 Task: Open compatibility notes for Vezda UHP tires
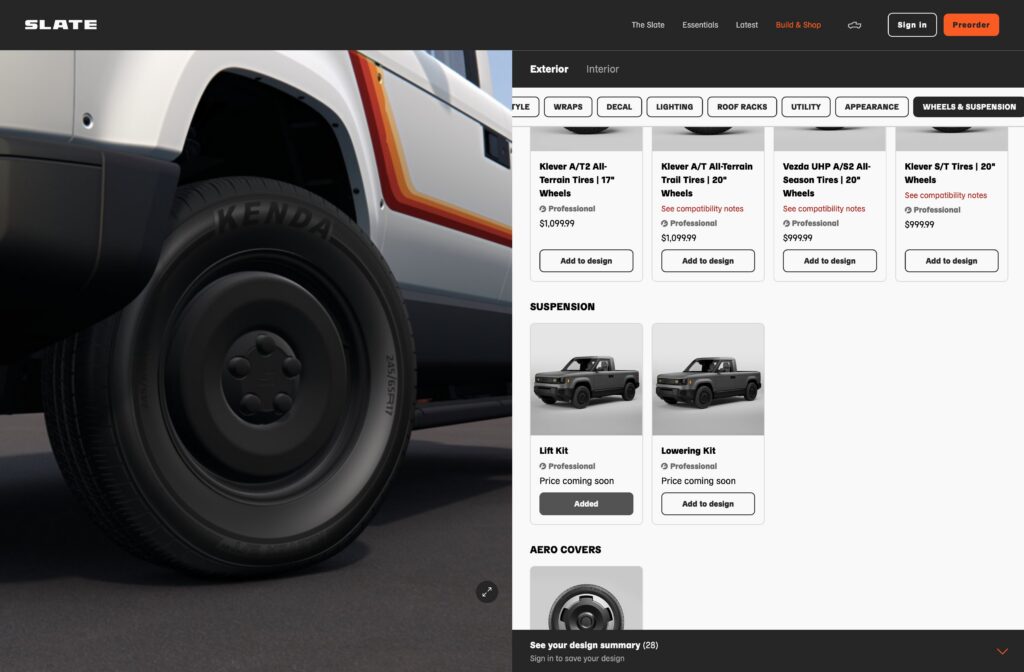pos(824,209)
